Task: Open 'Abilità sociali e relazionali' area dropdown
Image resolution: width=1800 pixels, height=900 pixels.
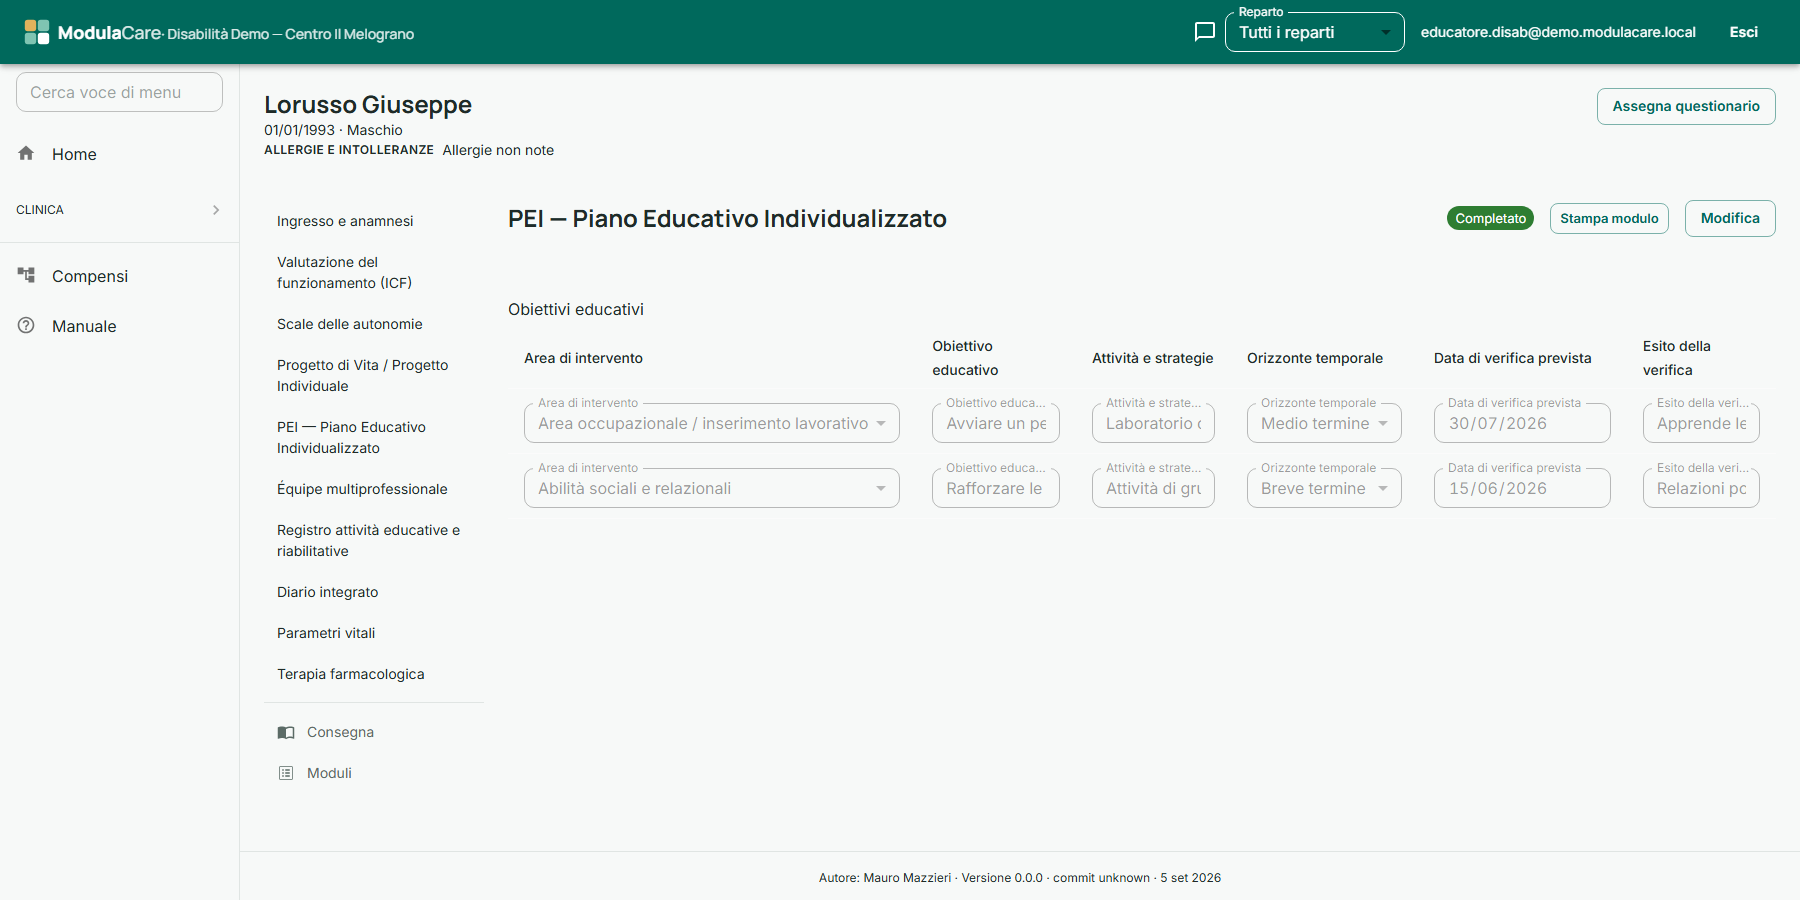Action: (x=711, y=488)
